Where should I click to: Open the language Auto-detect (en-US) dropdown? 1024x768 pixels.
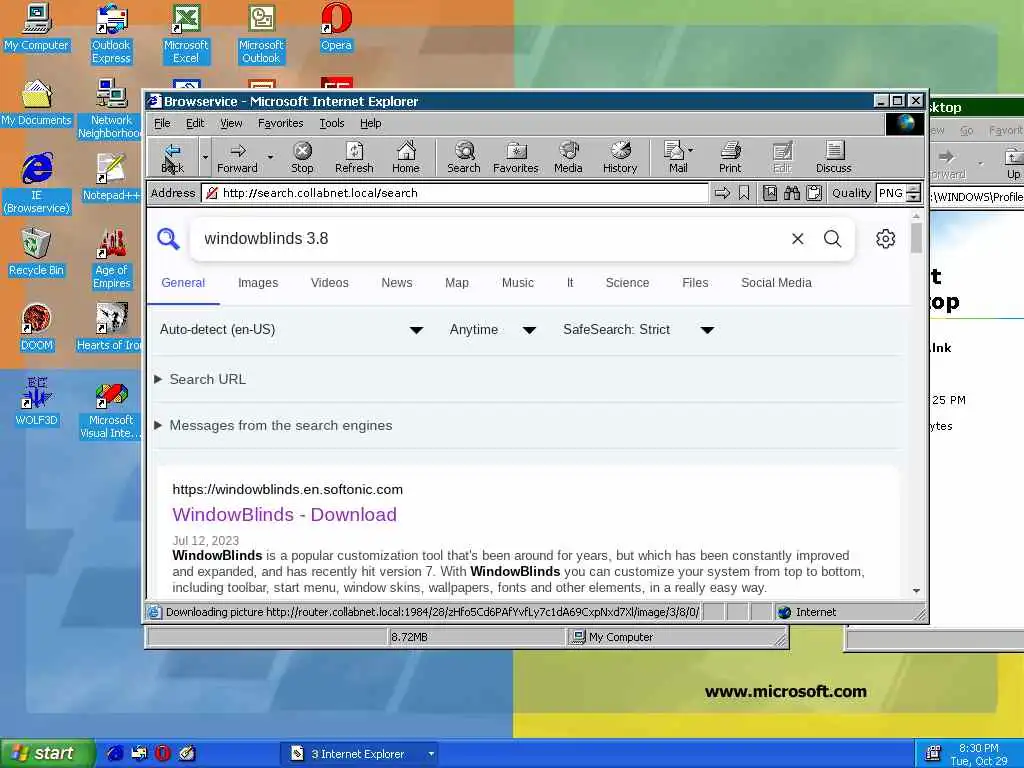(291, 330)
